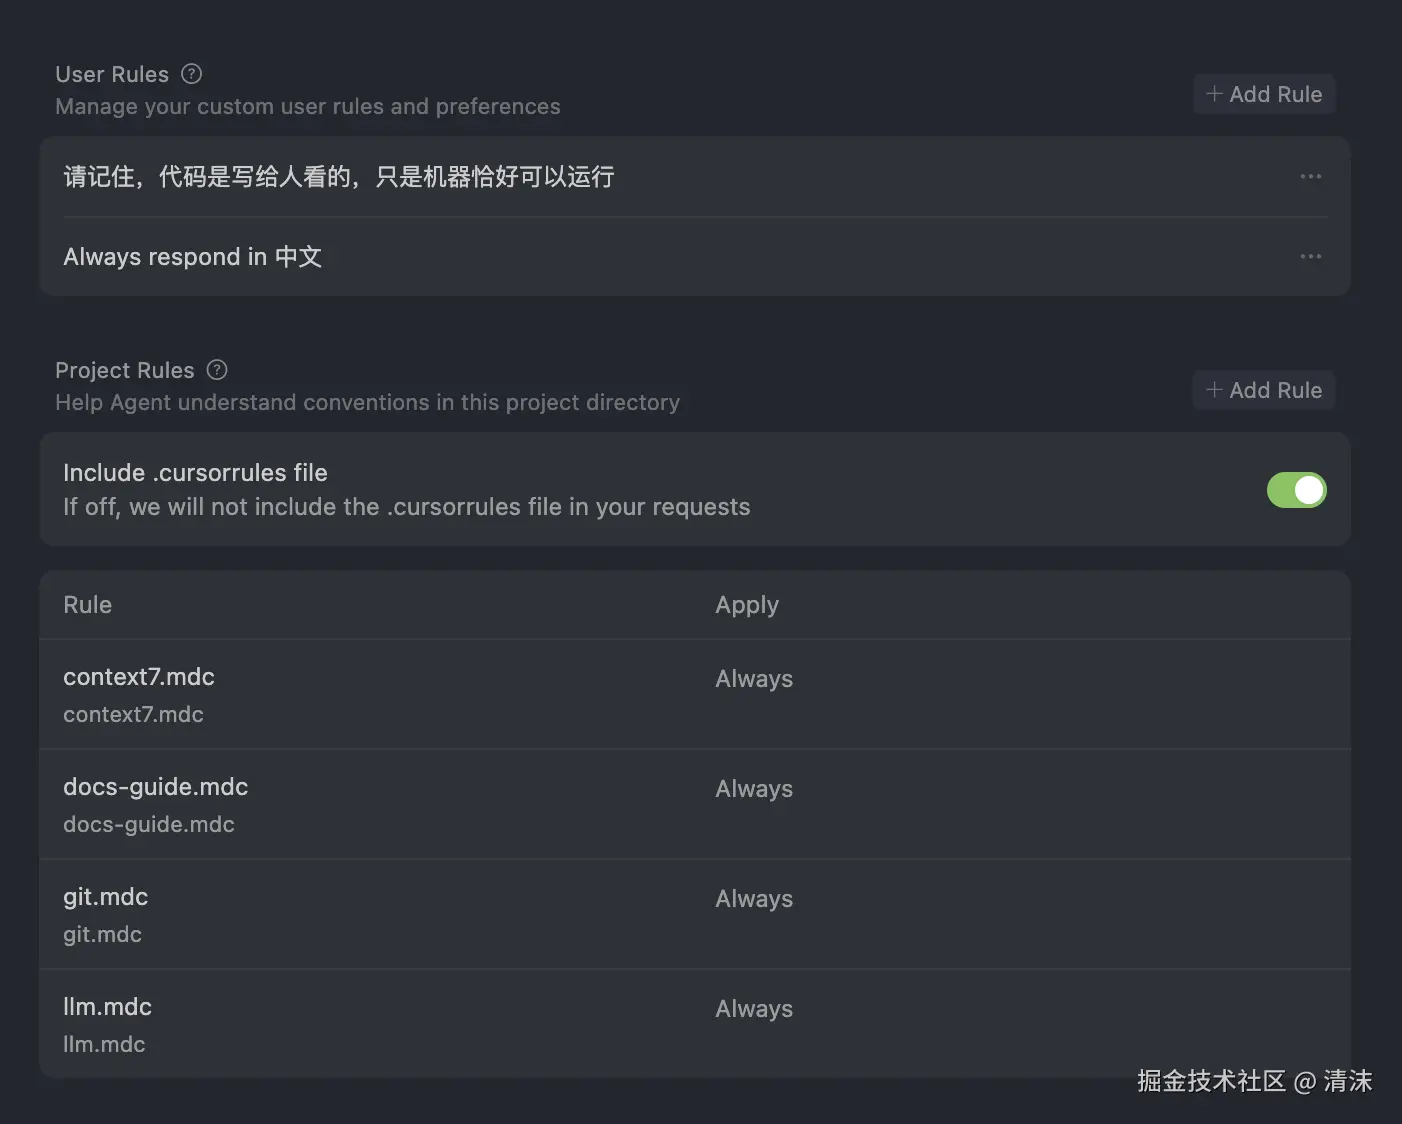Viewport: 1402px width, 1124px height.
Task: Click help icon next to User Rules
Action: click(191, 74)
